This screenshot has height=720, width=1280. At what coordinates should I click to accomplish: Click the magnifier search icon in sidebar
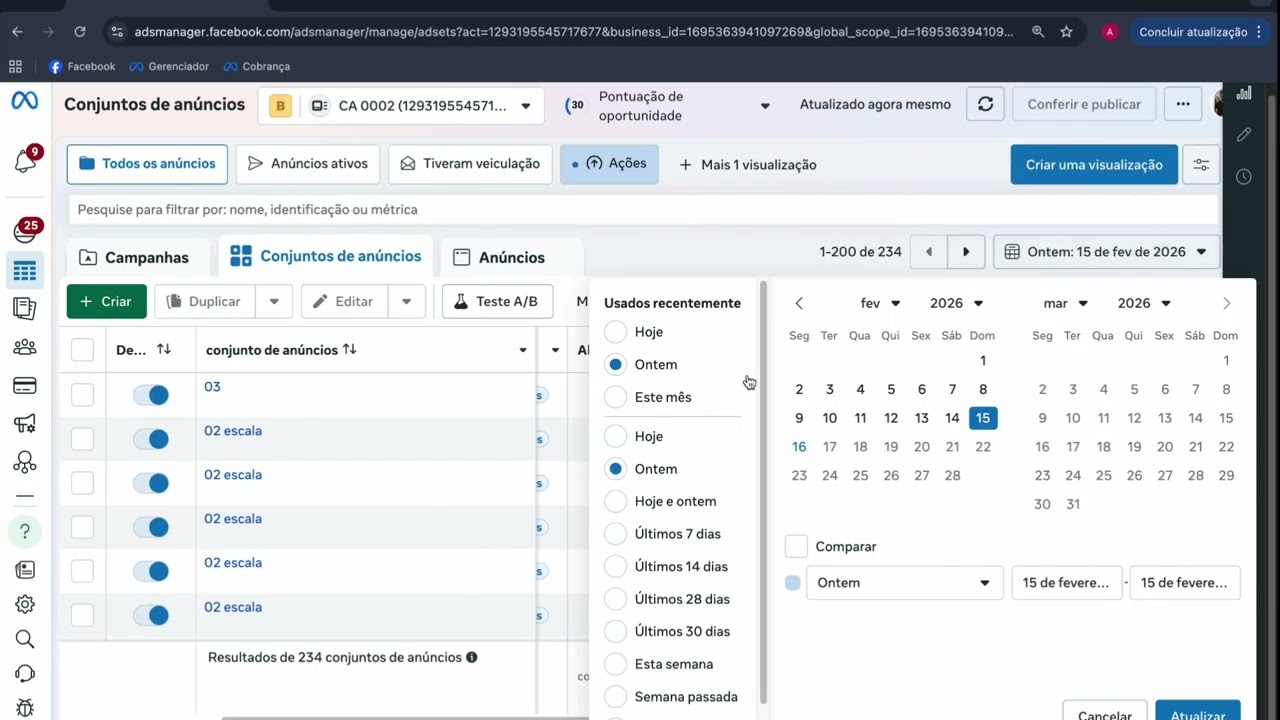(25, 639)
